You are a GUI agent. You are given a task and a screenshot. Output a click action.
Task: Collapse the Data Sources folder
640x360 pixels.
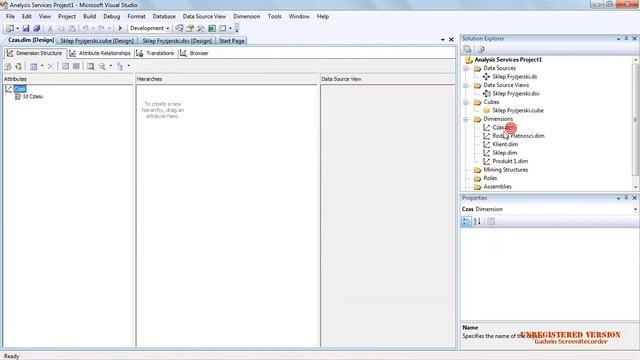(x=466, y=69)
